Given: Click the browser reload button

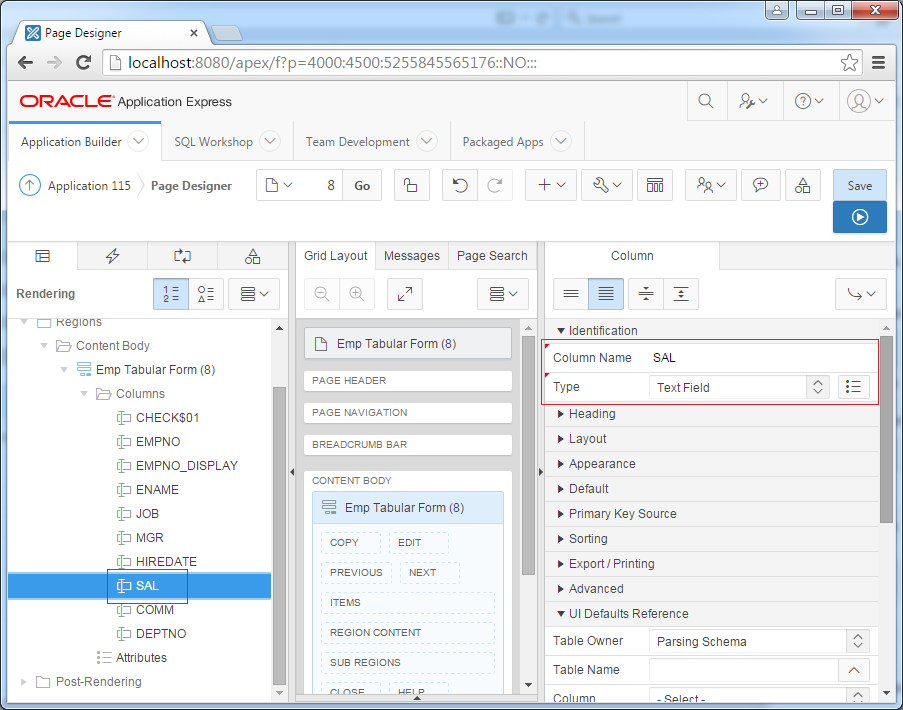Looking at the screenshot, I should 84,63.
